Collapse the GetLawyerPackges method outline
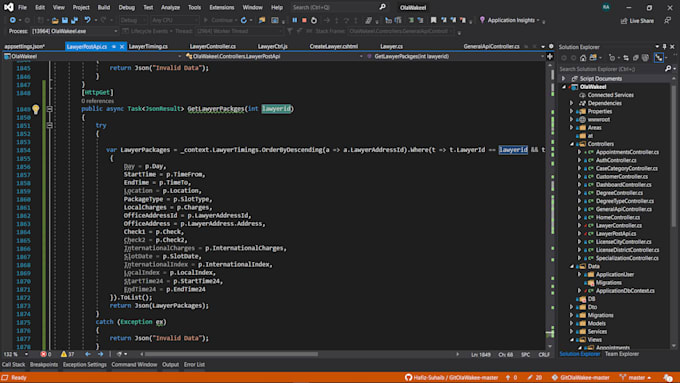 pyautogui.click(x=49, y=109)
